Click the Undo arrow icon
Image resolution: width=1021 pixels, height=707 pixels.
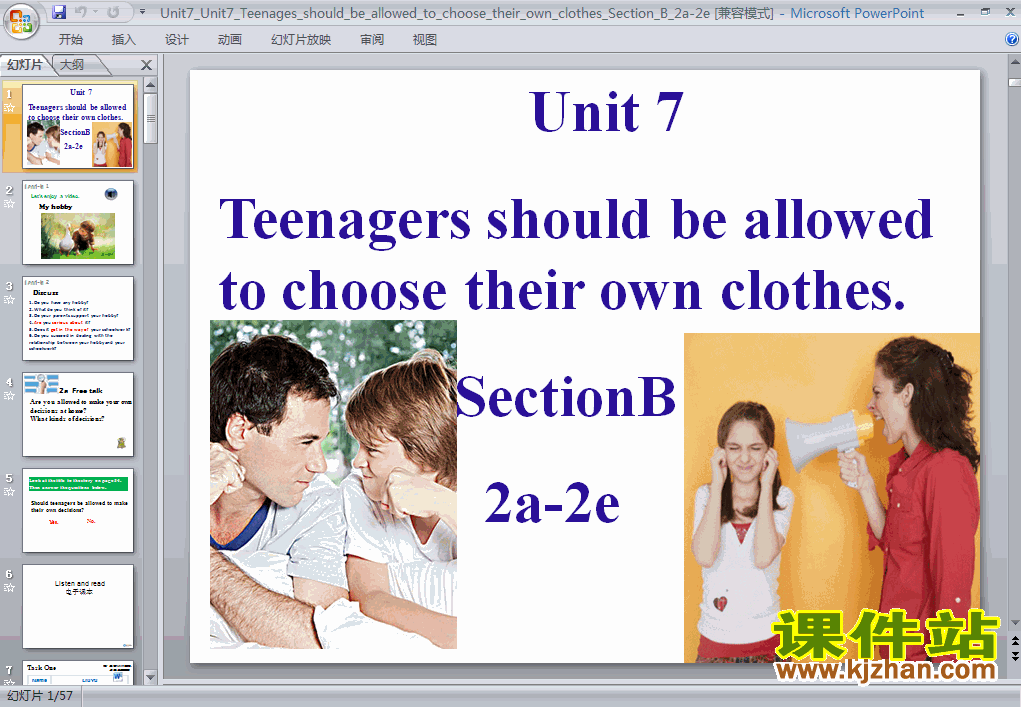pos(81,12)
